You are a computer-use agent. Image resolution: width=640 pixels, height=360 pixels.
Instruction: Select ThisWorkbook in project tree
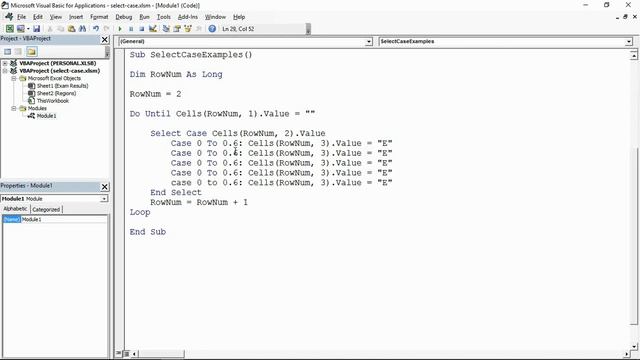pyautogui.click(x=53, y=101)
